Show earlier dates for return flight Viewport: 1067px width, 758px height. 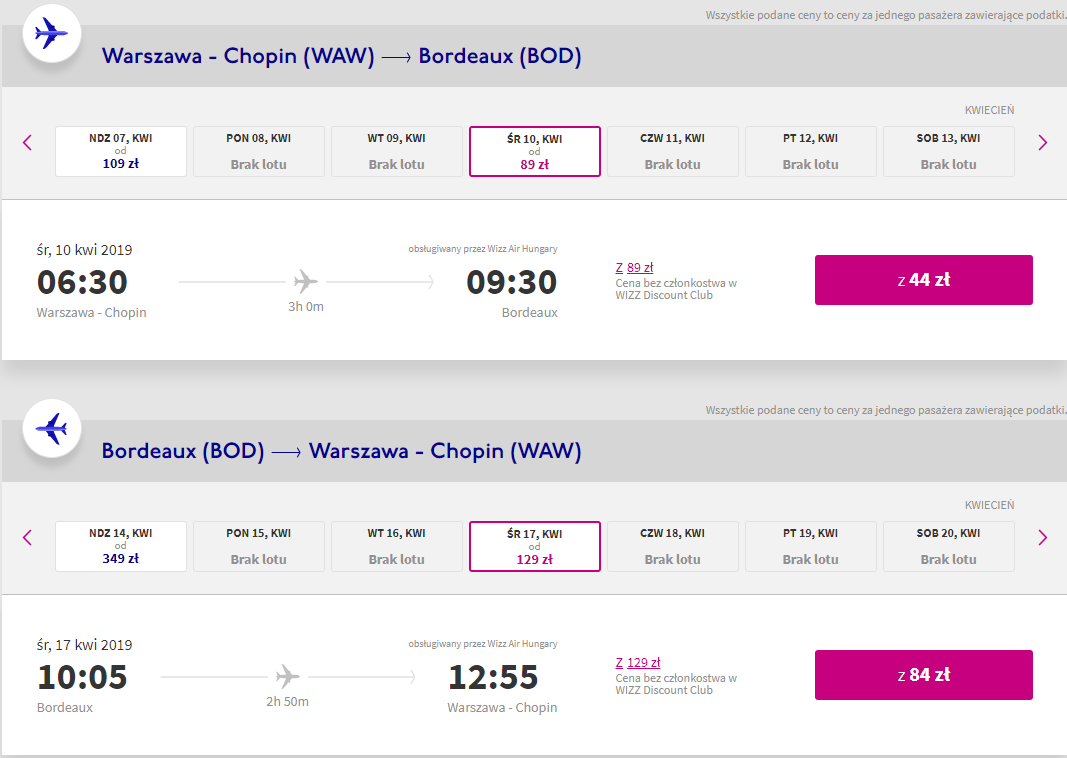(27, 537)
